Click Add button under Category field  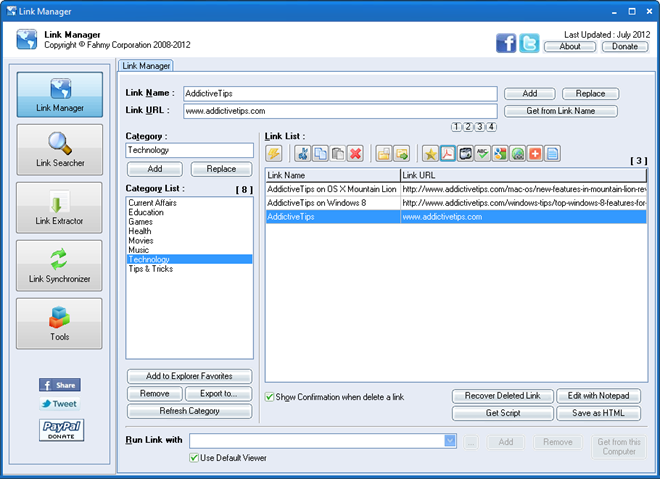pos(155,169)
